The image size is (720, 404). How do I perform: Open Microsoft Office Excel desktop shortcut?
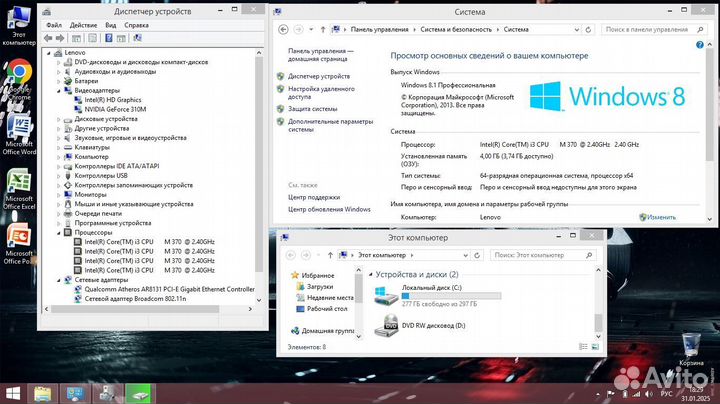coord(19,189)
